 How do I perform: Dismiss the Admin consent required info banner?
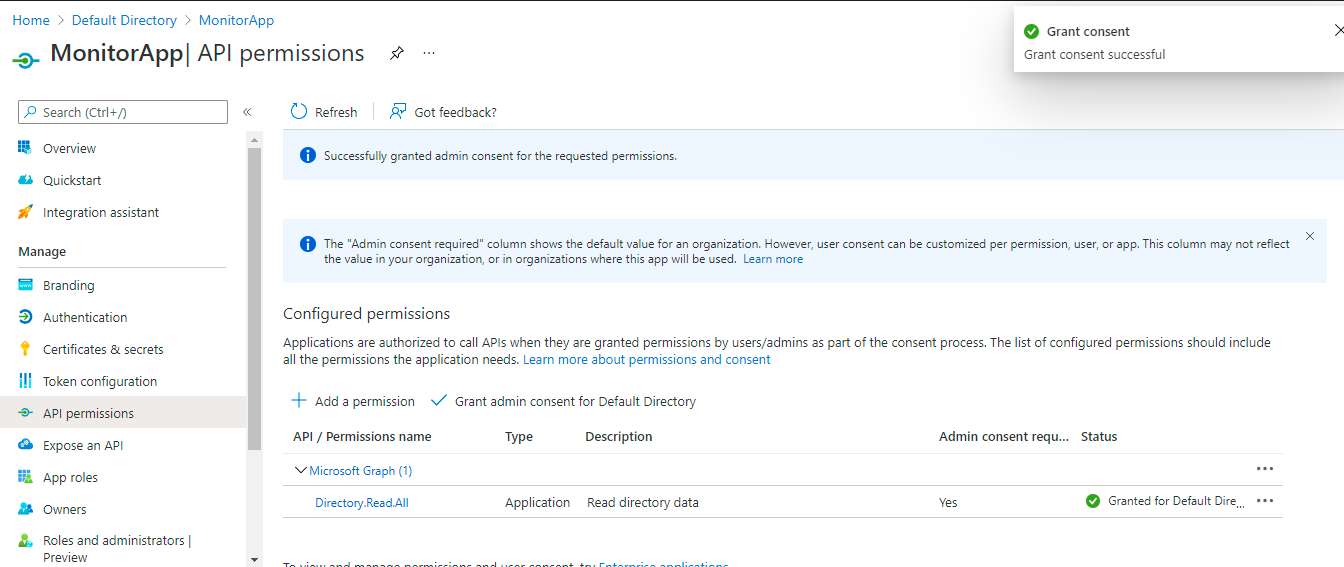click(x=1310, y=236)
